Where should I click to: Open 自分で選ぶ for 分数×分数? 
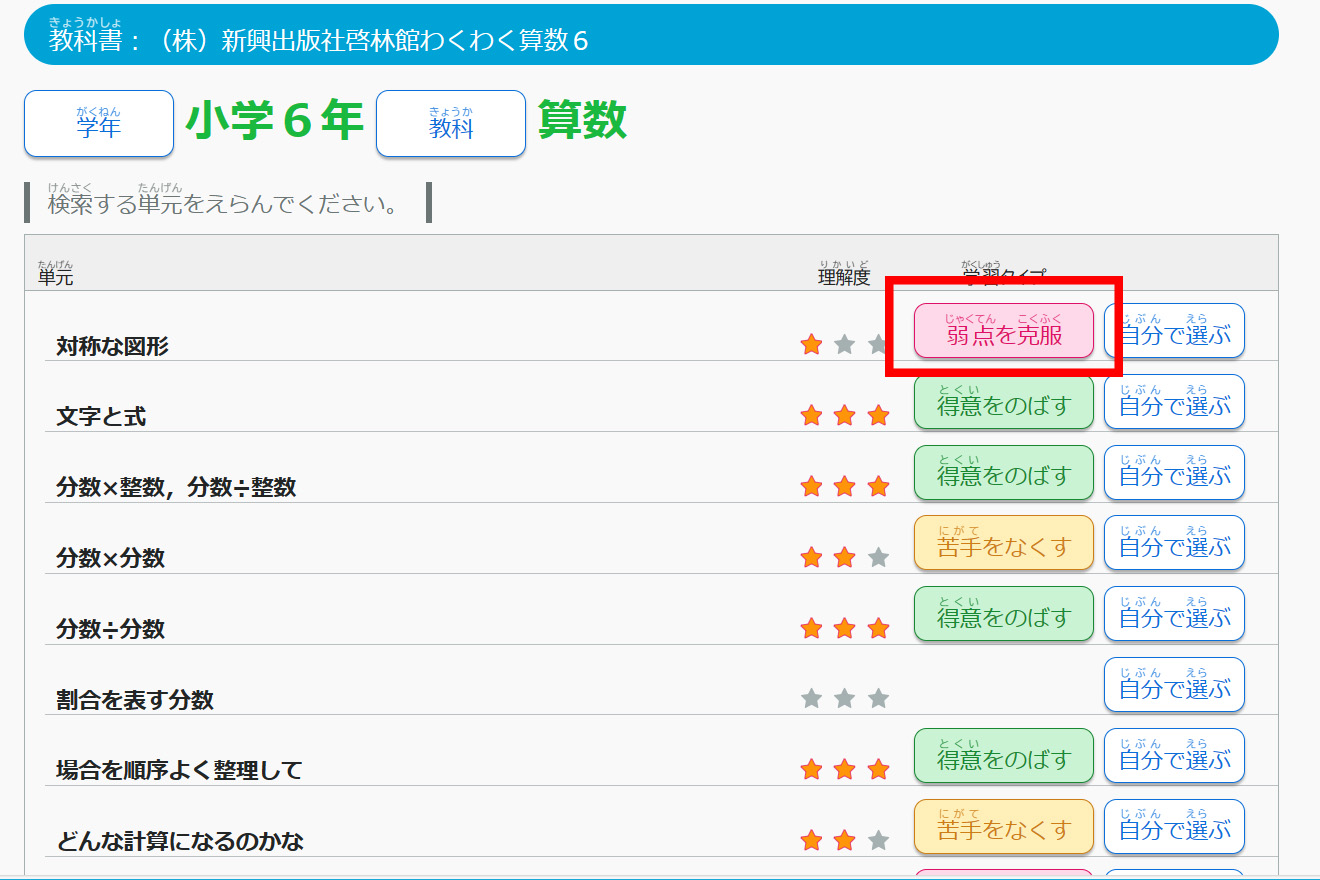pos(1174,544)
